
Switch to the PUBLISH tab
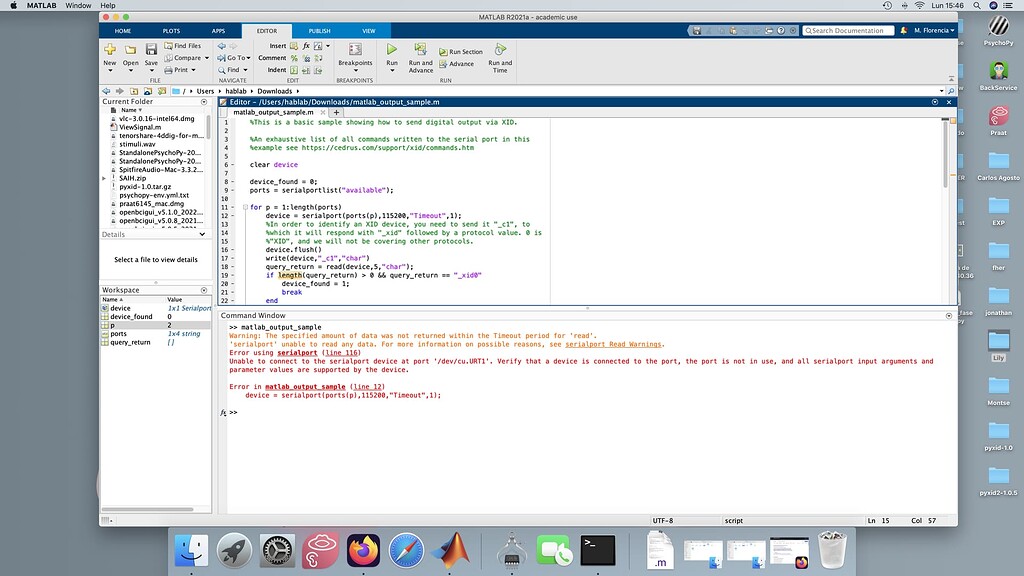point(318,30)
